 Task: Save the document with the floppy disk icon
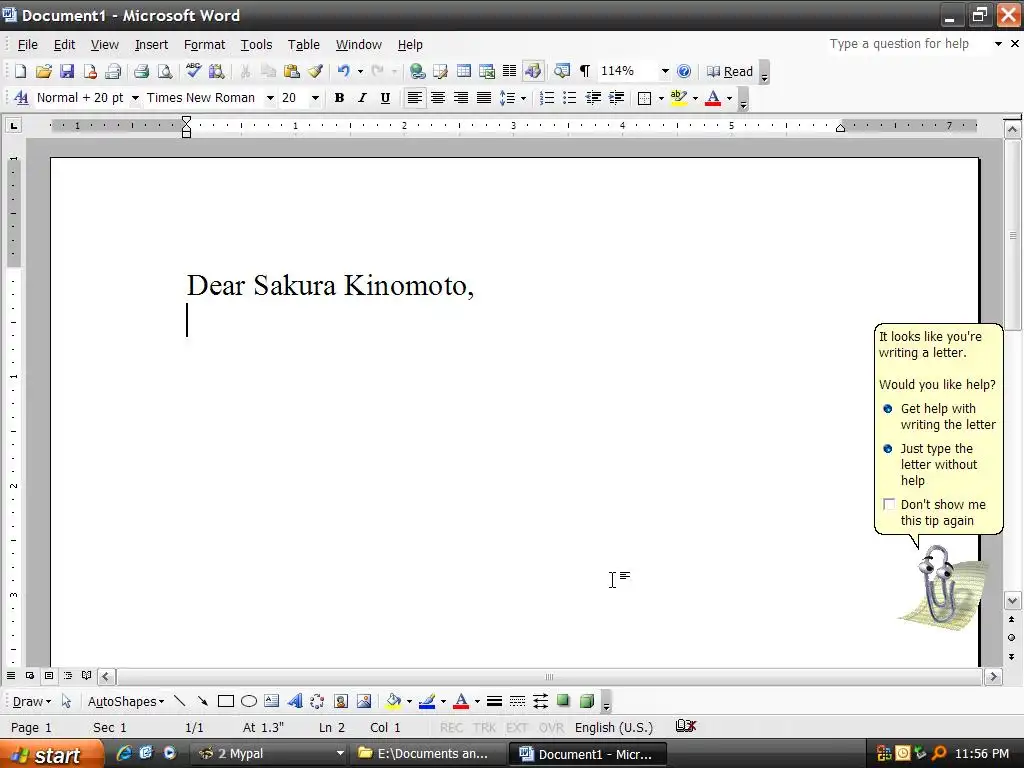click(67, 71)
